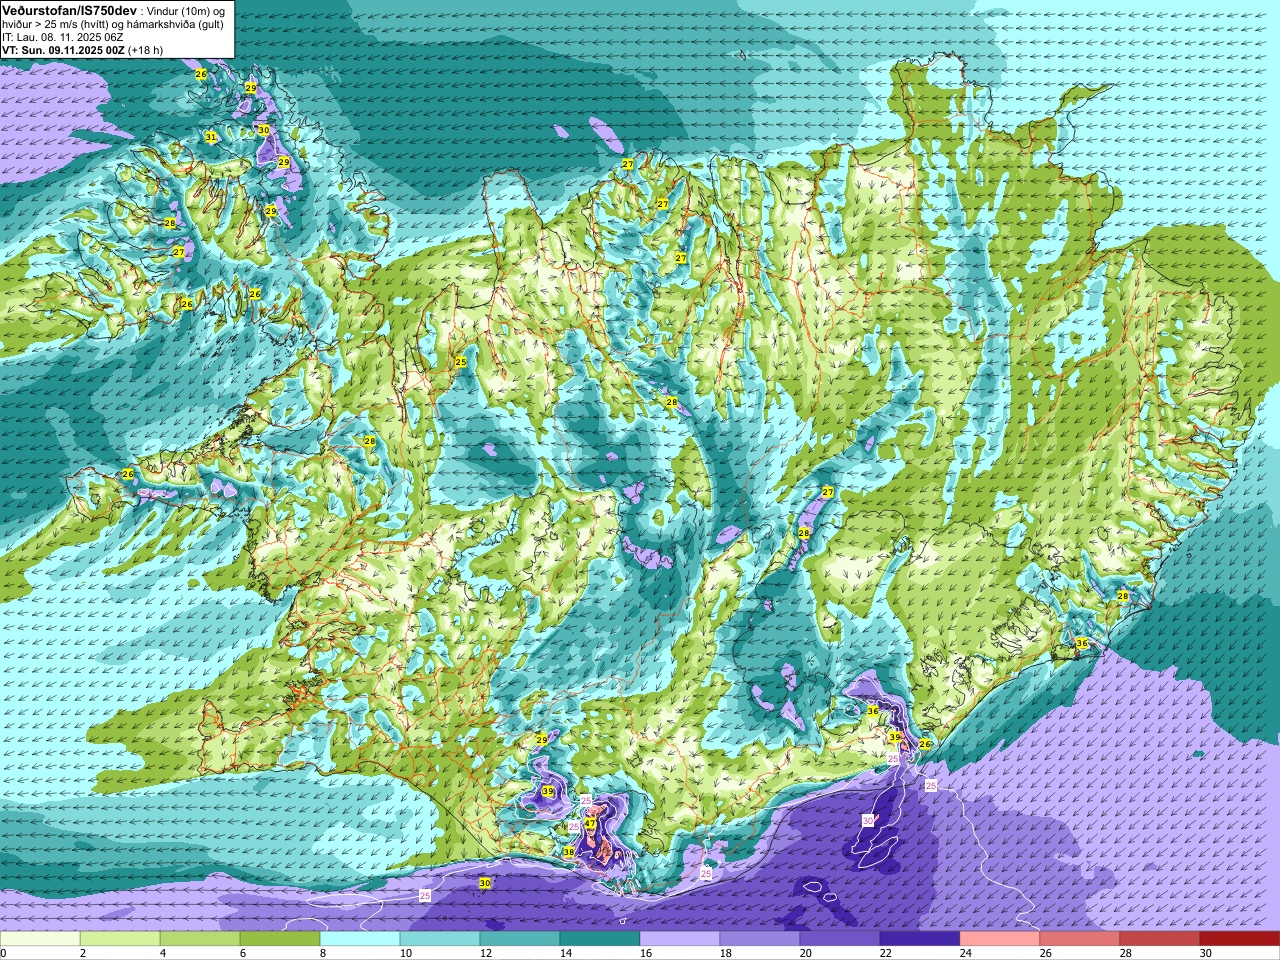Screen dimensions: 1280x960
Task: Select the 8–10 m/s cyan legend swatch
Action: tap(360, 939)
